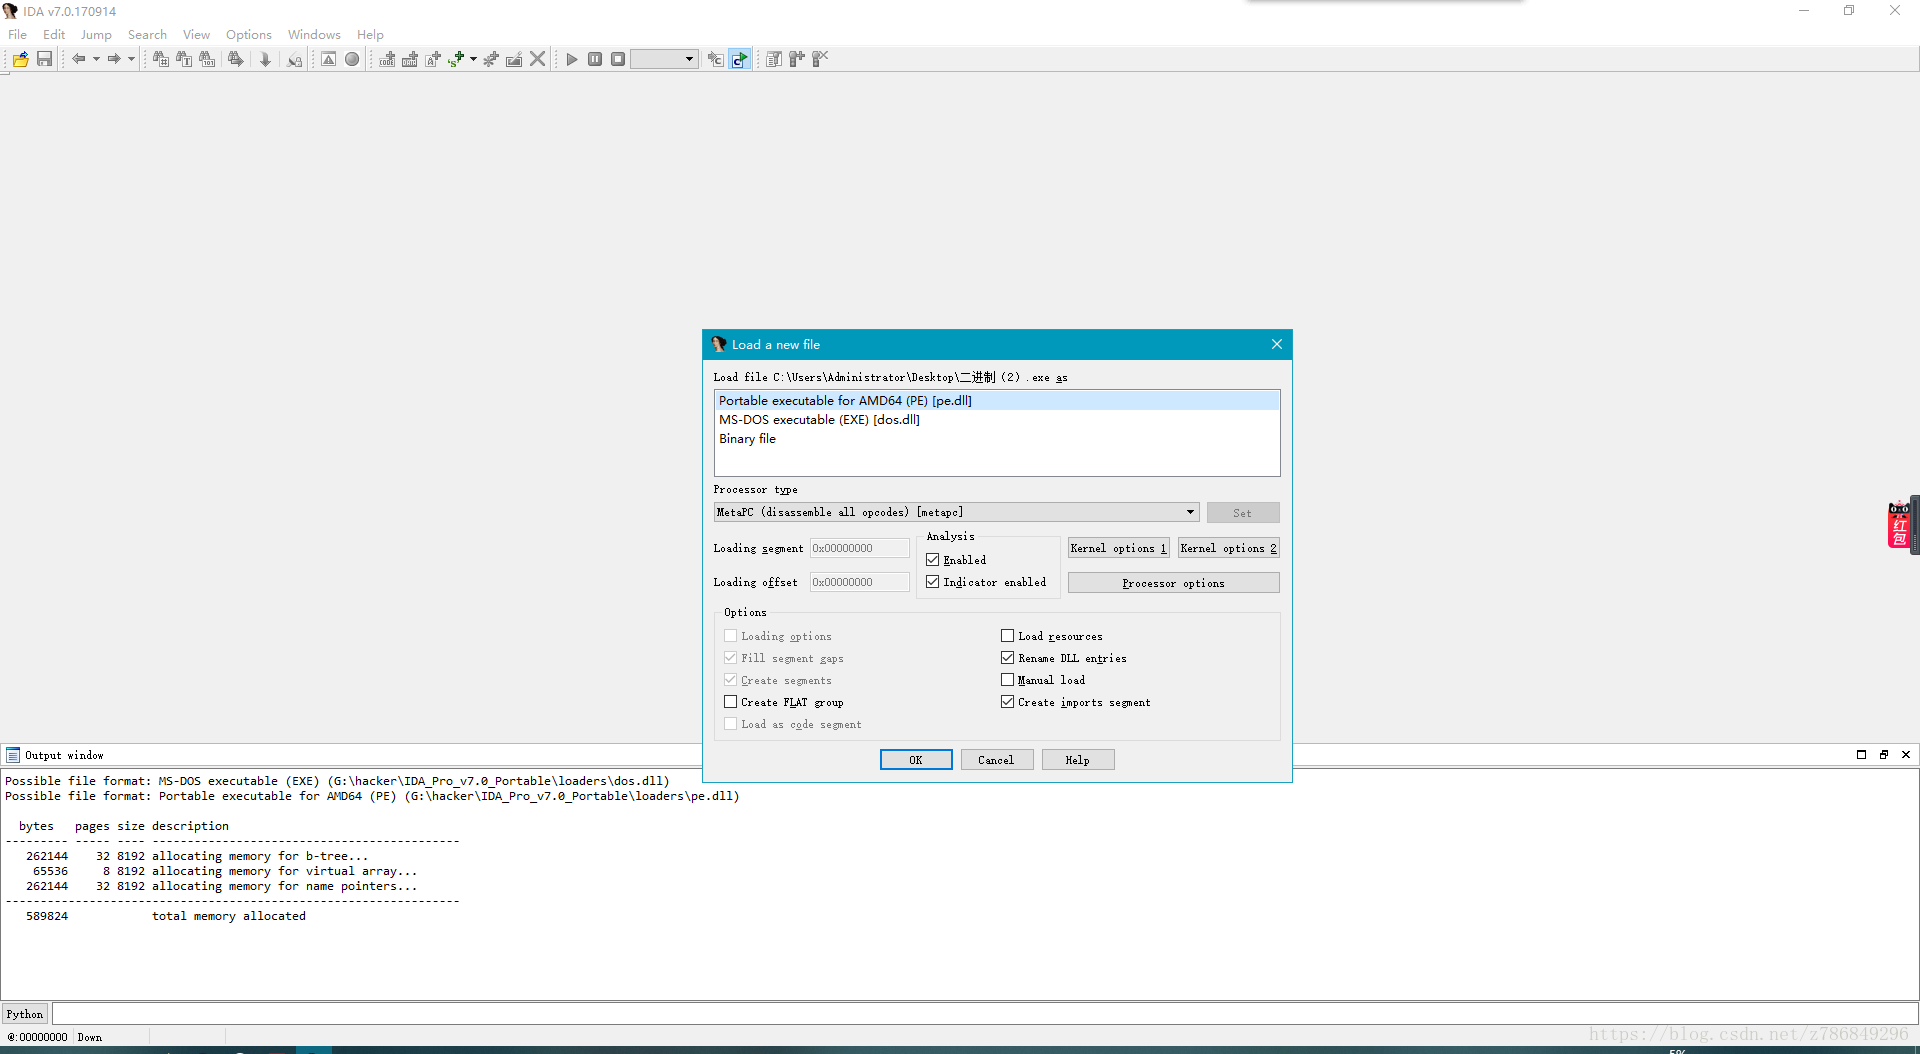Screen dimensions: 1920x1054
Task: Click the convert-to-data toolbar icon
Action: click(x=410, y=60)
